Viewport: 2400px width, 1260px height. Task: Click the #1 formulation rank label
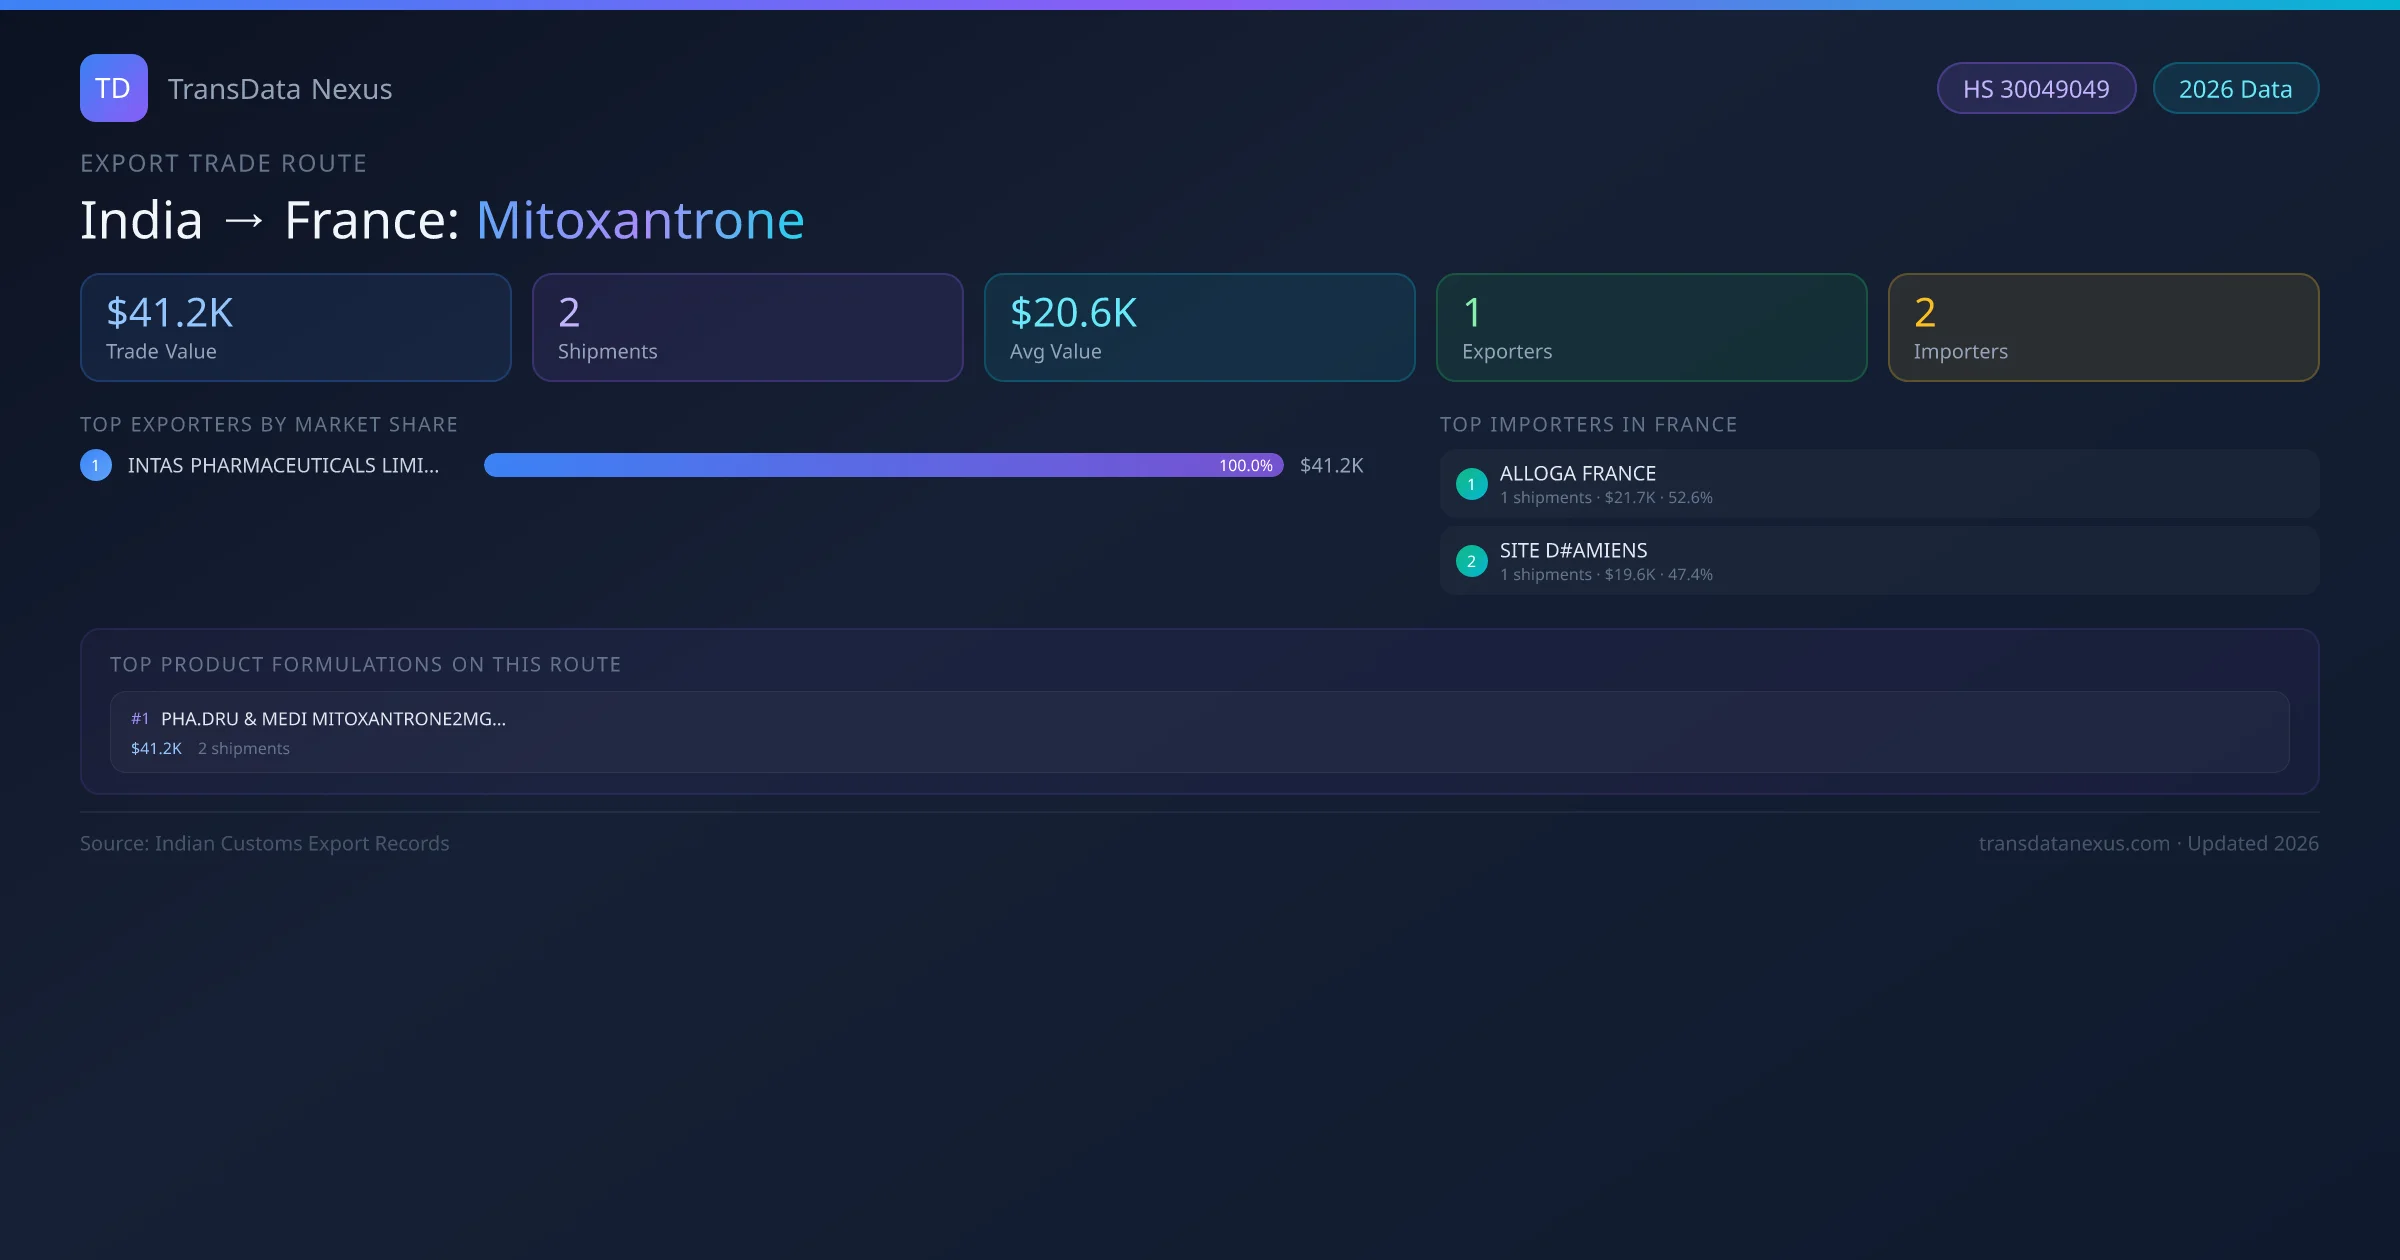140,719
